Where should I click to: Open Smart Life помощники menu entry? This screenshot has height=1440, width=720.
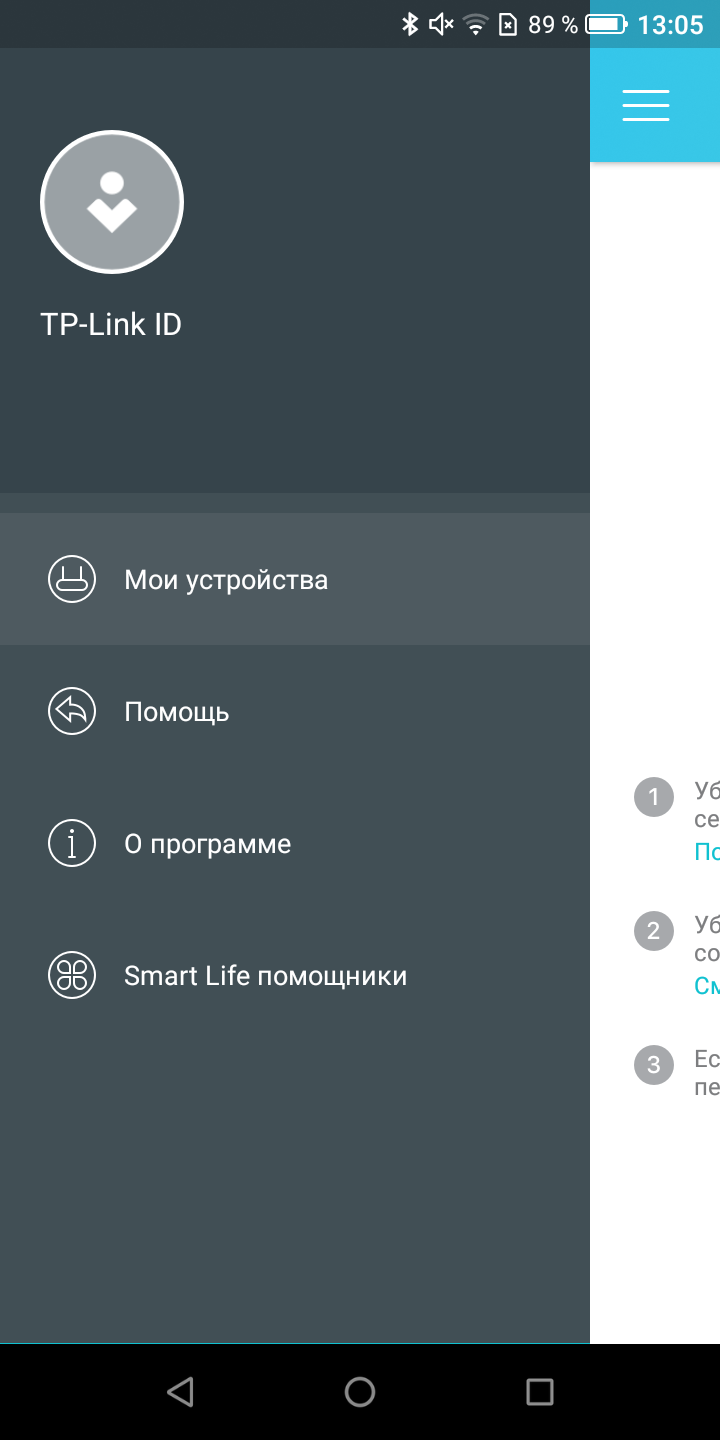click(295, 975)
